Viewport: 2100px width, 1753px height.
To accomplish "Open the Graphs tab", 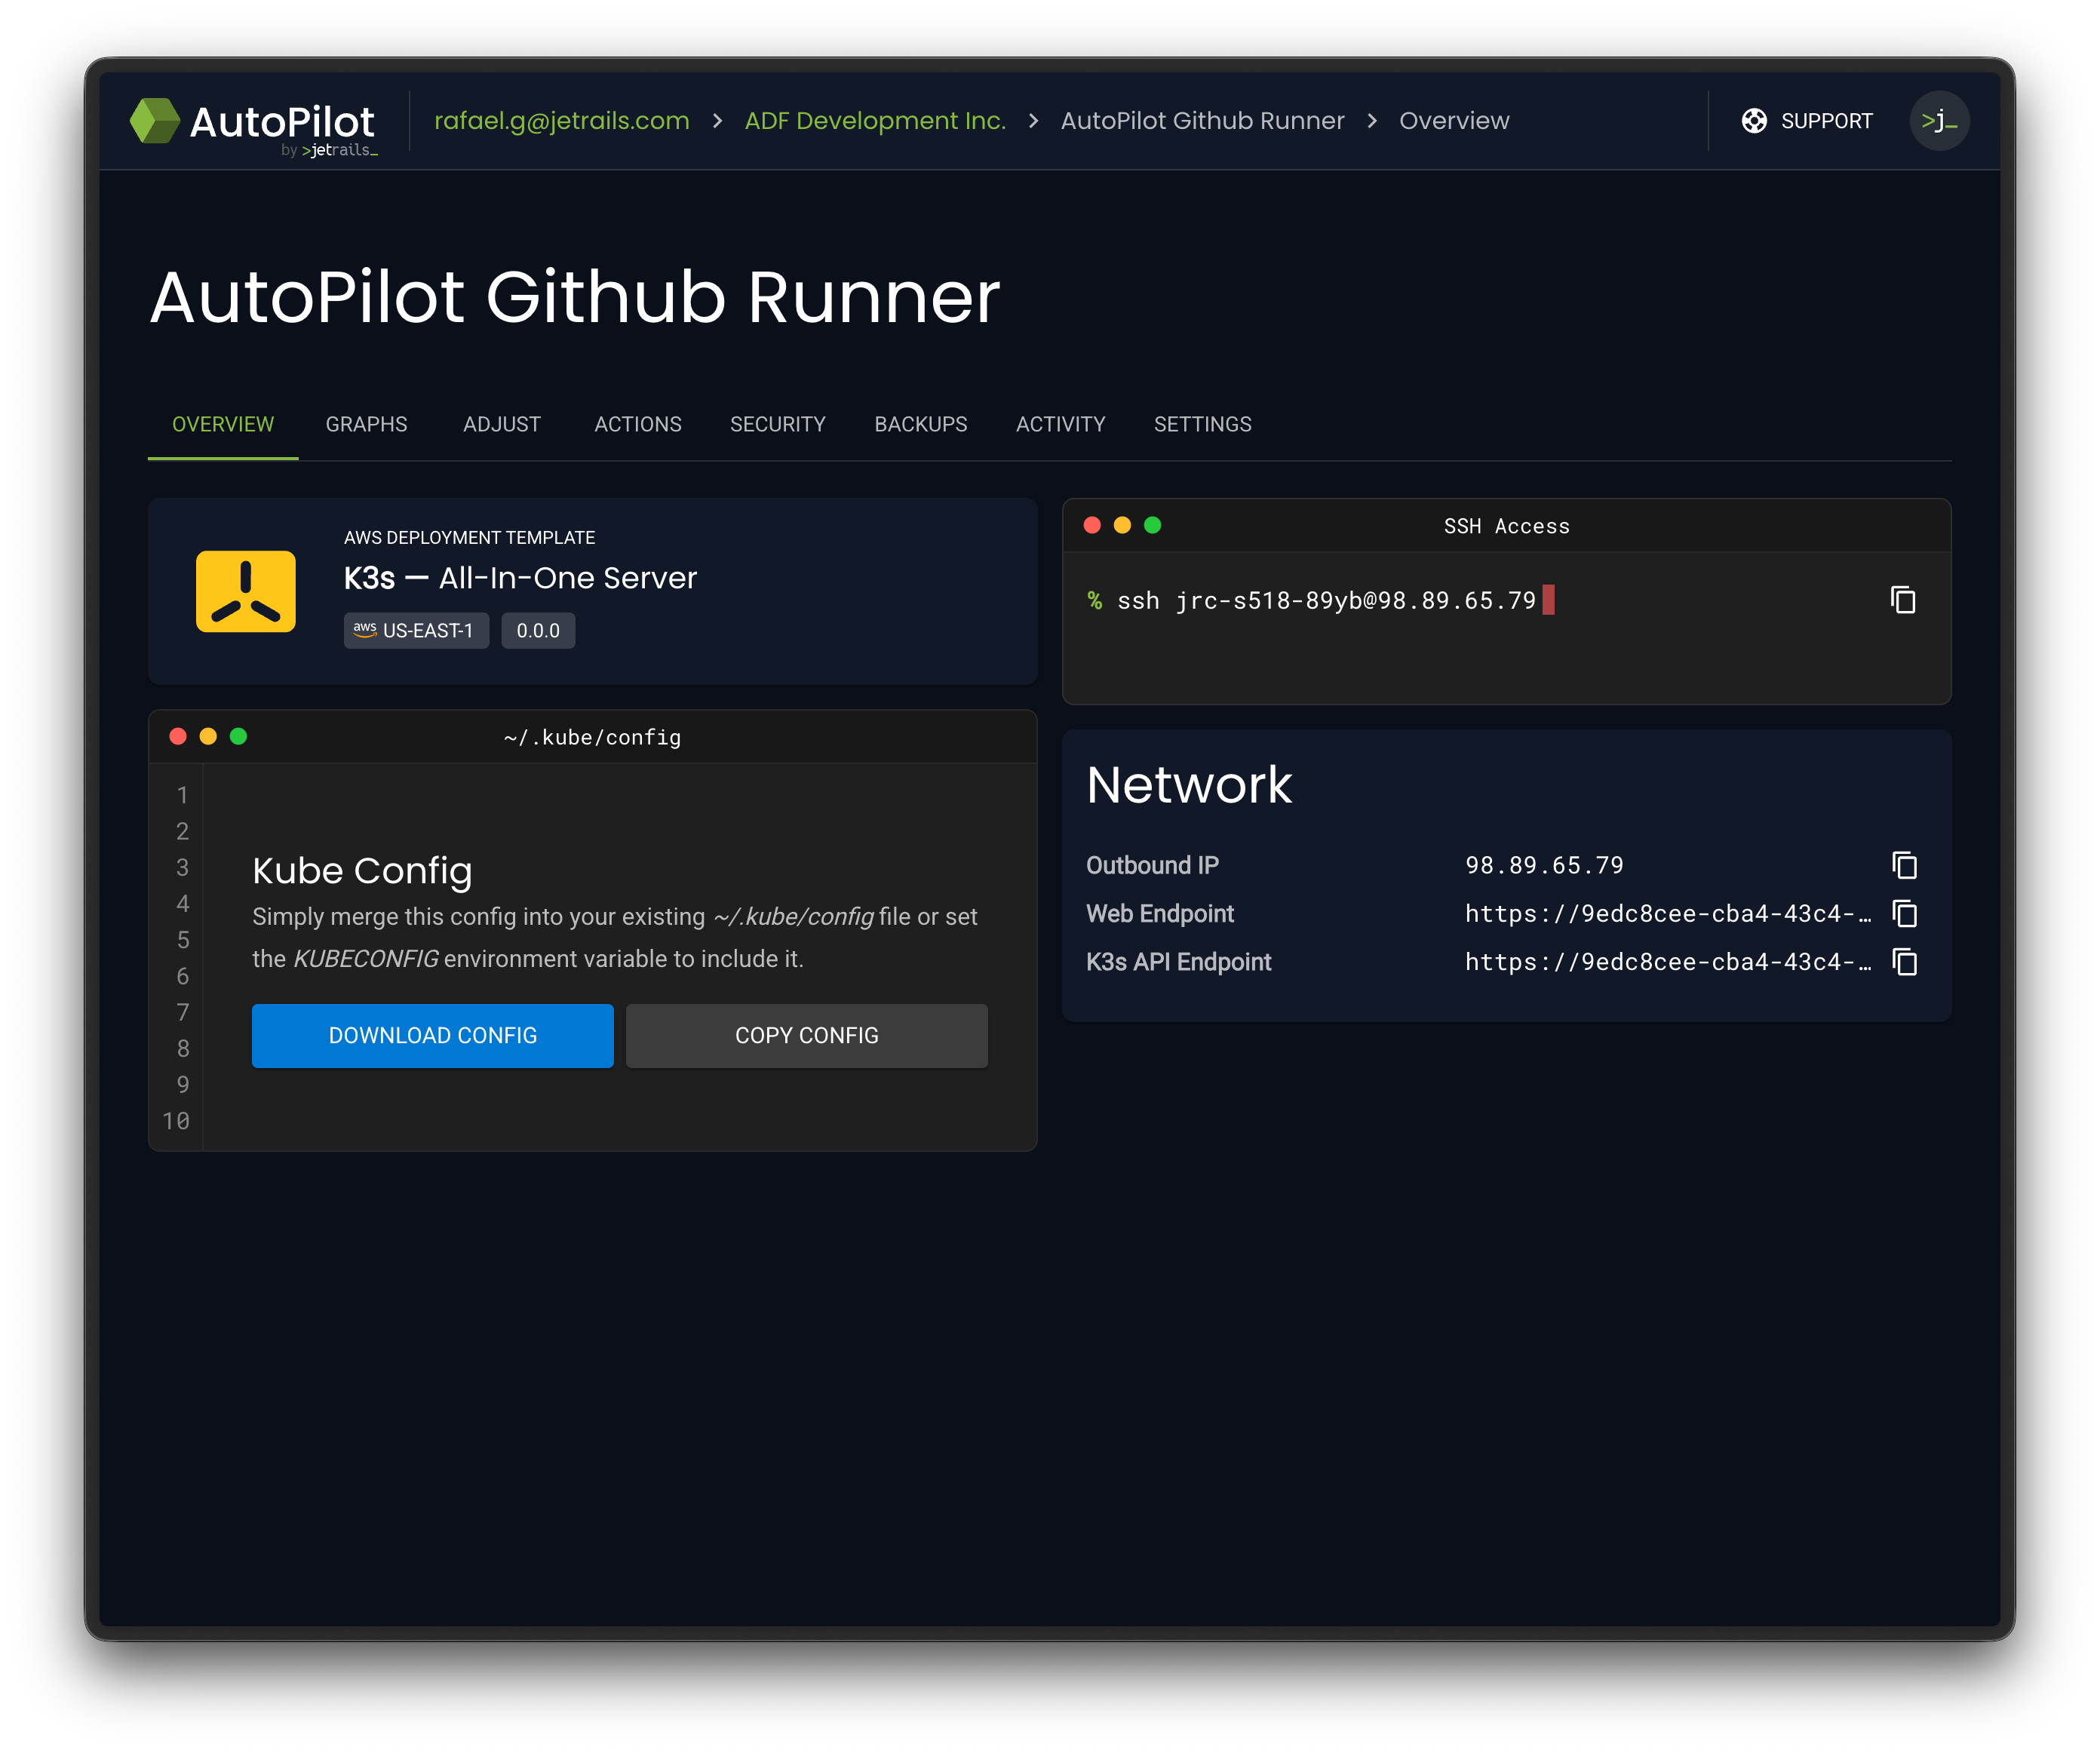I will [366, 424].
